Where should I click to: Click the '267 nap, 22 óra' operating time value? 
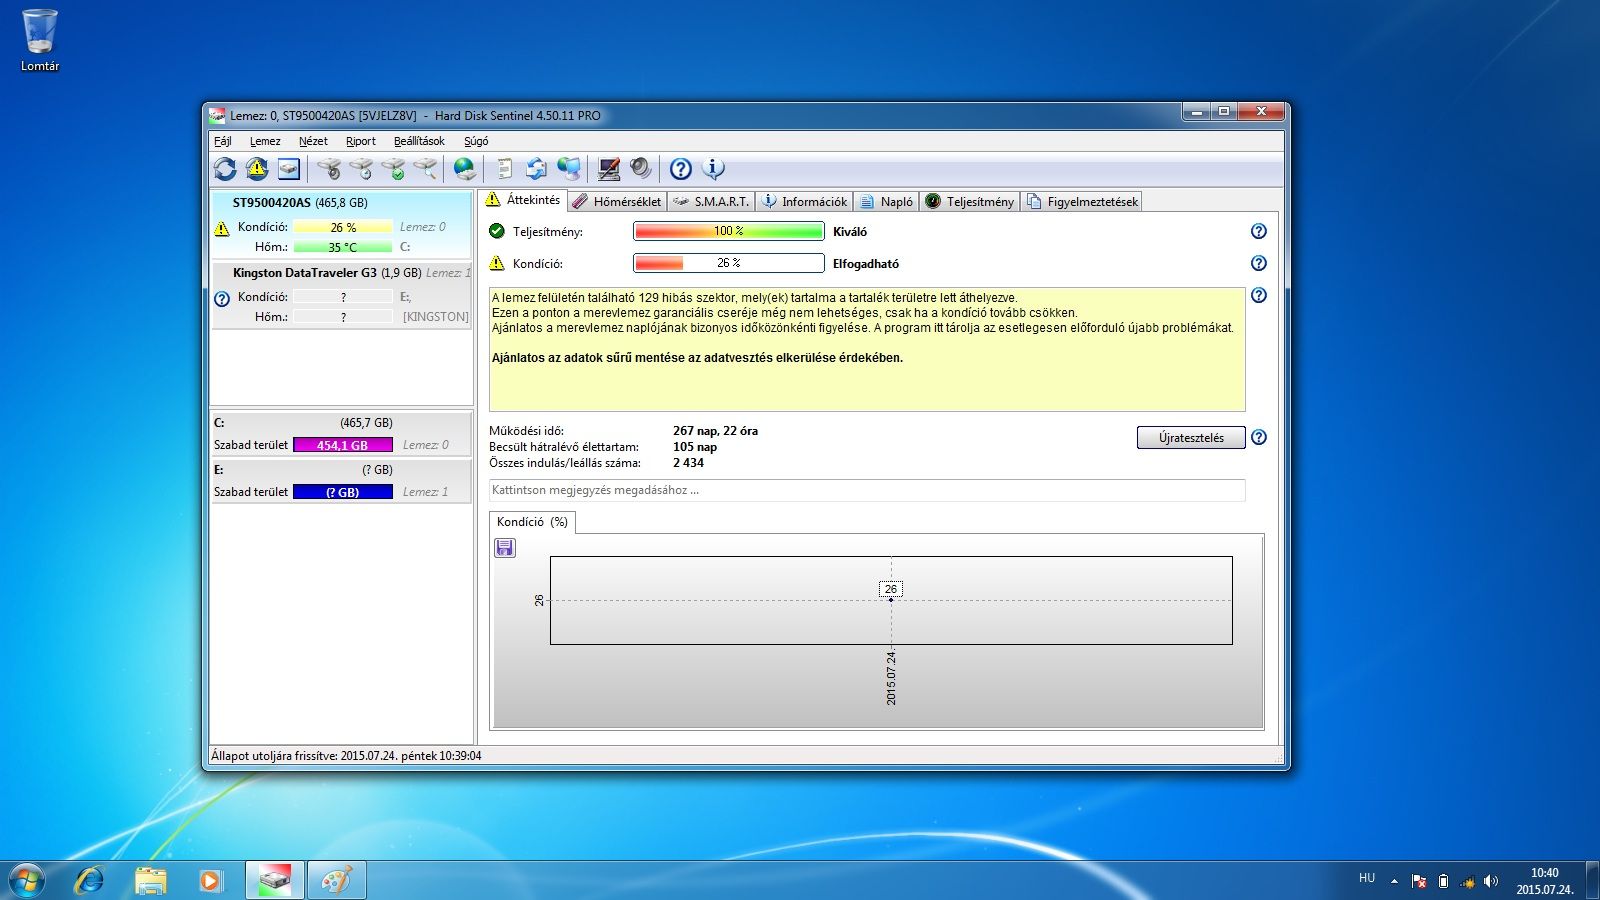715,431
